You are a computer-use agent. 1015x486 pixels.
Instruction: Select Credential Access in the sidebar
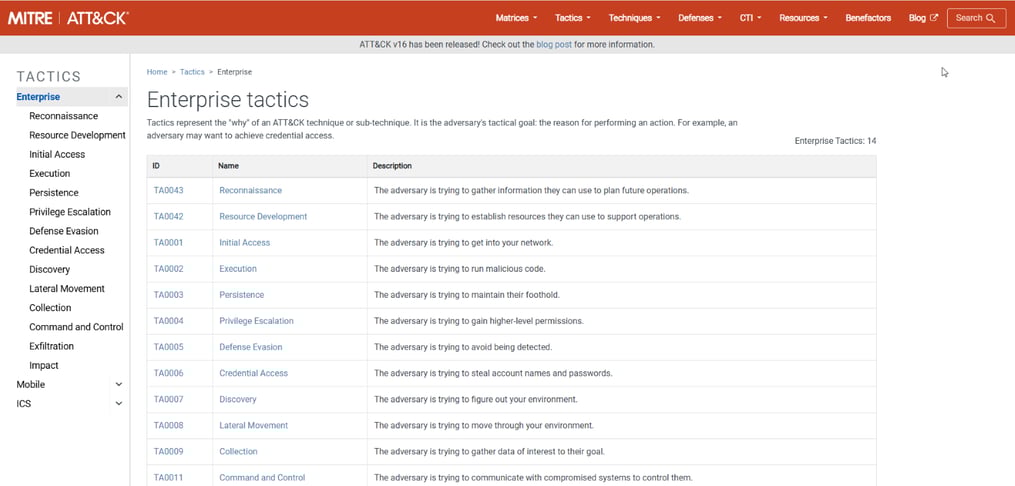(67, 250)
